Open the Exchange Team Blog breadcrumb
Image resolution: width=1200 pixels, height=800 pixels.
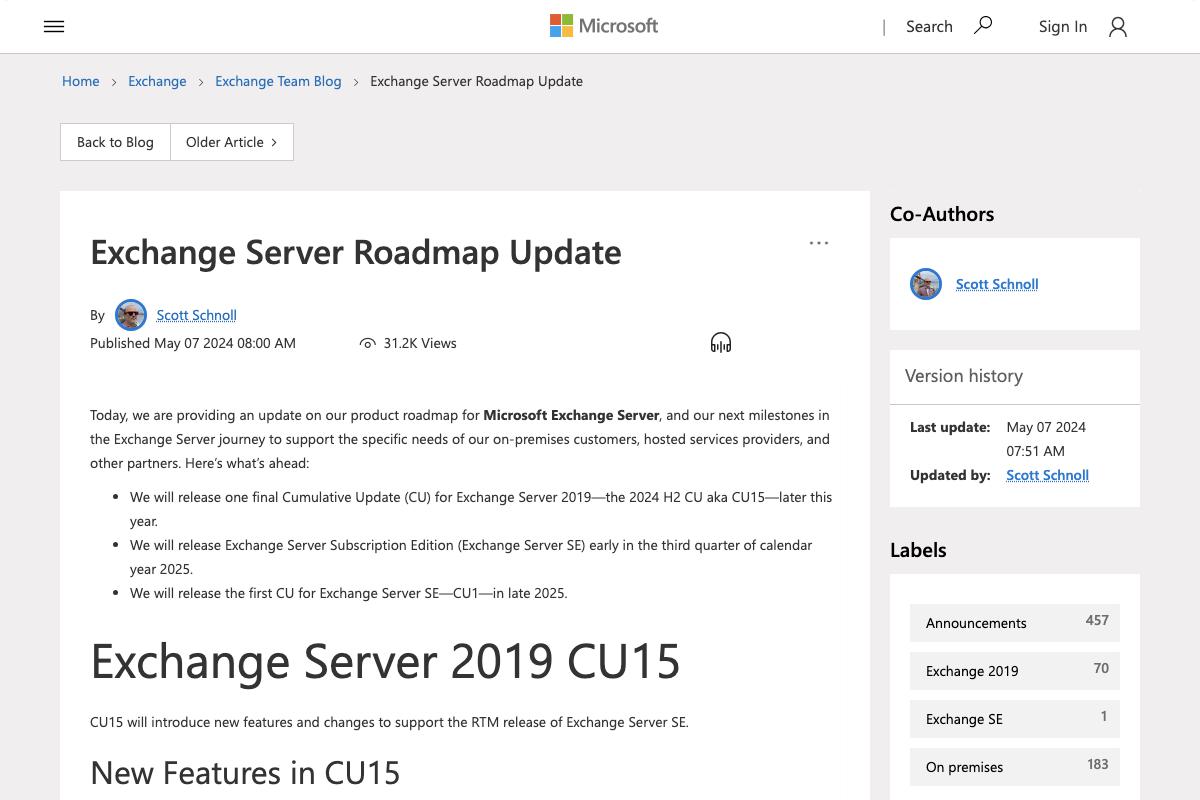coord(278,81)
